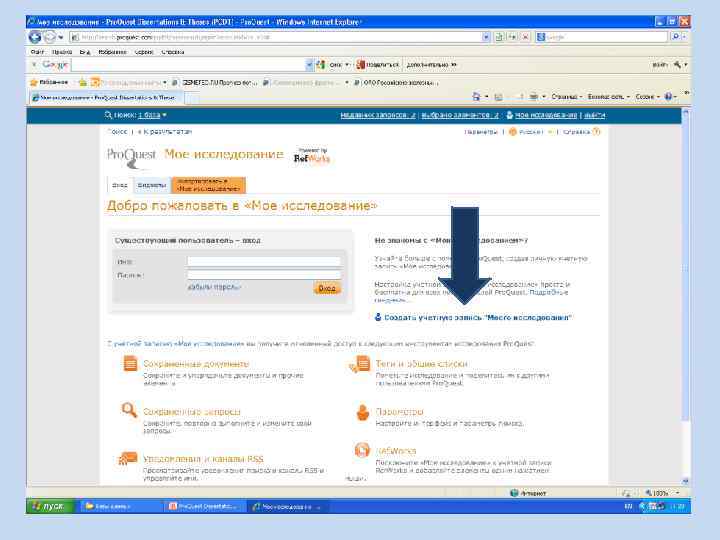The width and height of the screenshot is (720, 540).
Task: Click the IE search magnifier button
Action: click(676, 37)
